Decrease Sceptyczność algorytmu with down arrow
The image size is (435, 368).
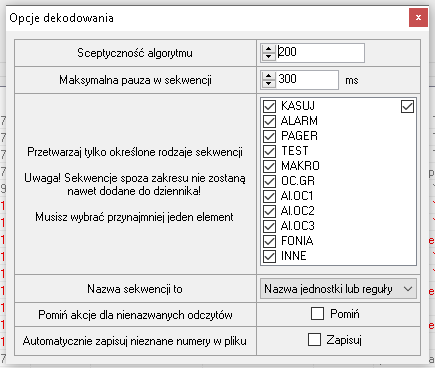[x=268, y=56]
